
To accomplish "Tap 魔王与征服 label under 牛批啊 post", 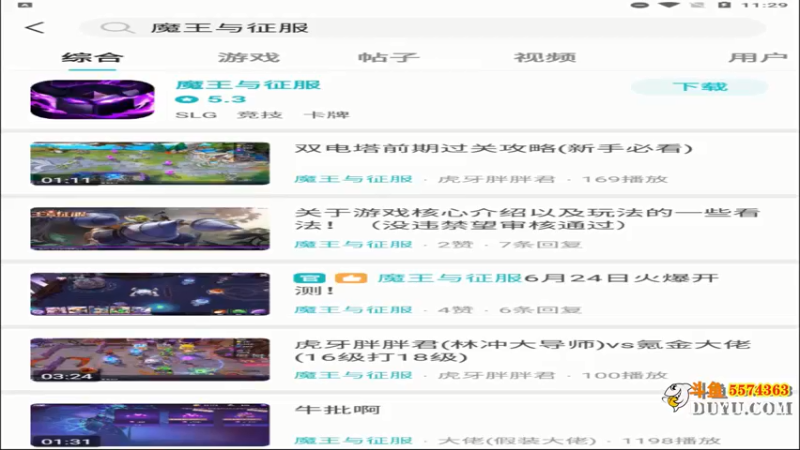I will (353, 440).
